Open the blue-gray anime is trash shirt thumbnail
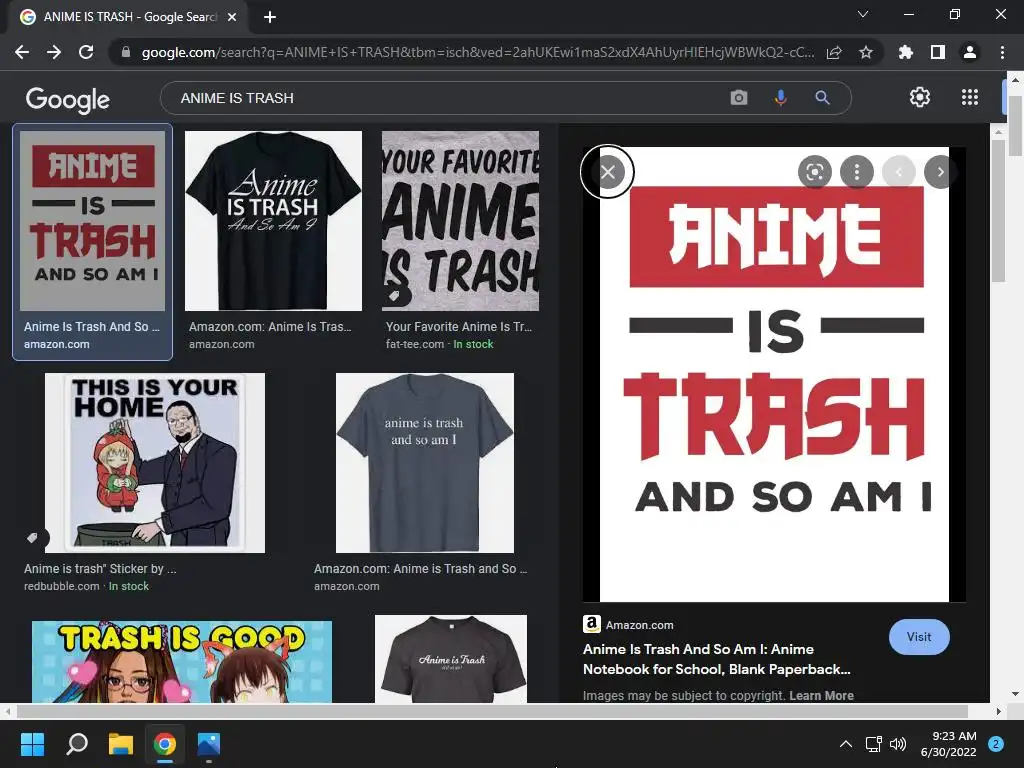The width and height of the screenshot is (1024, 768). [x=424, y=463]
